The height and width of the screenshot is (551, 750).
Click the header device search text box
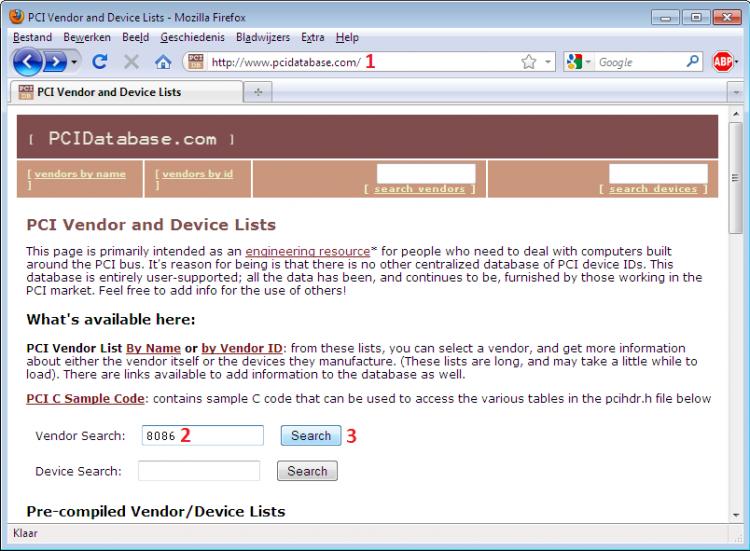click(658, 173)
